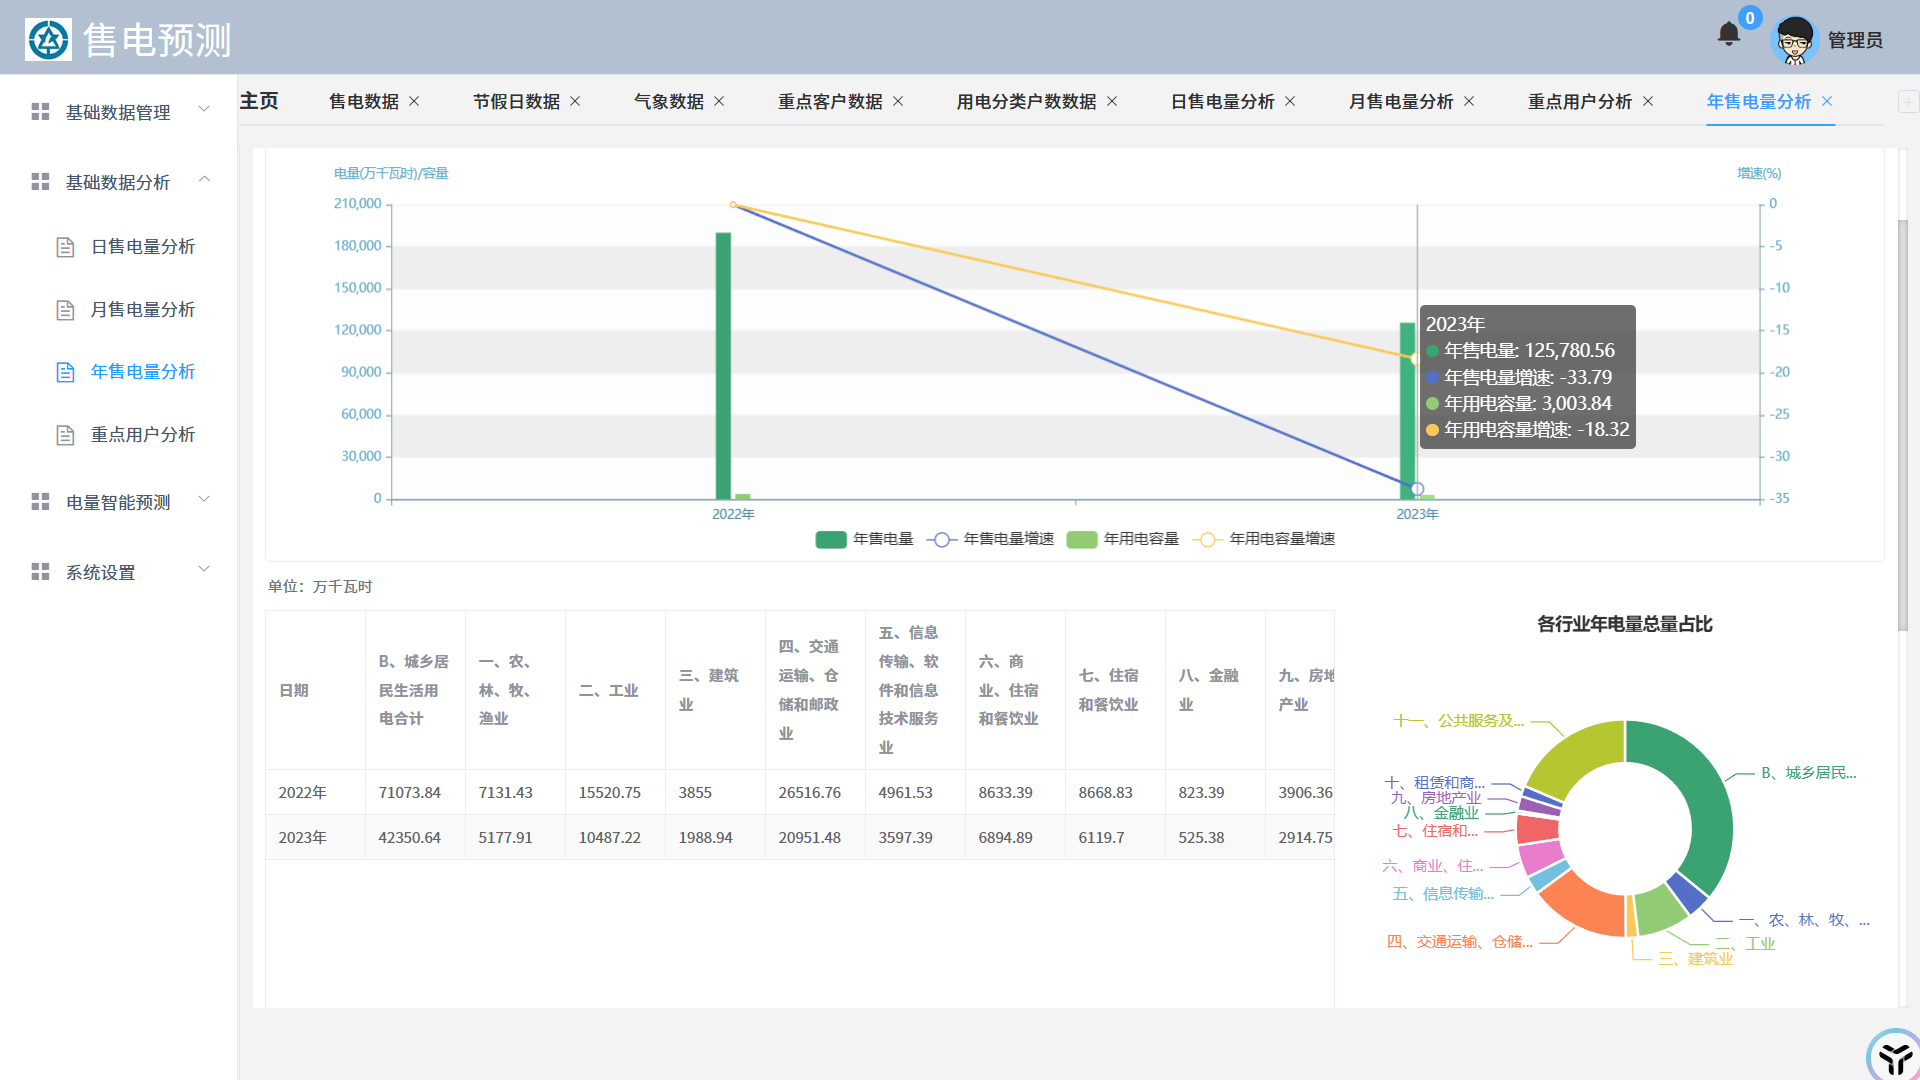Click the 年用电容量 legend color swatch
The width and height of the screenshot is (1920, 1080).
1082,540
